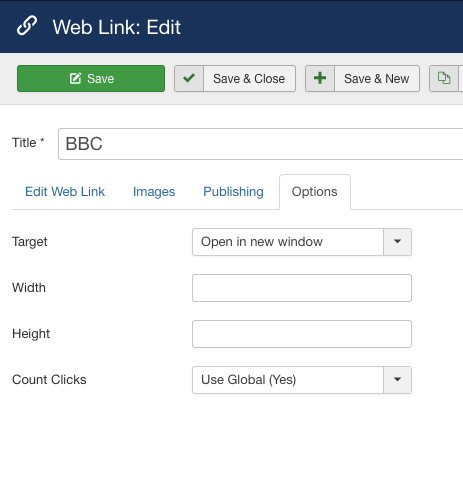Click the Title input field containing BBC
463x484 pixels.
261,144
